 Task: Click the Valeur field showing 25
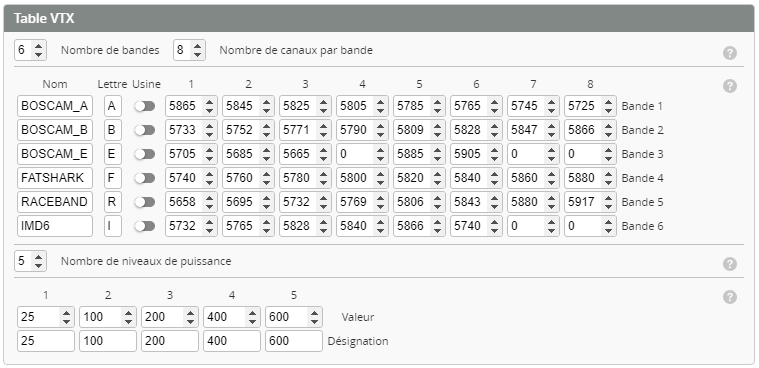(46, 317)
